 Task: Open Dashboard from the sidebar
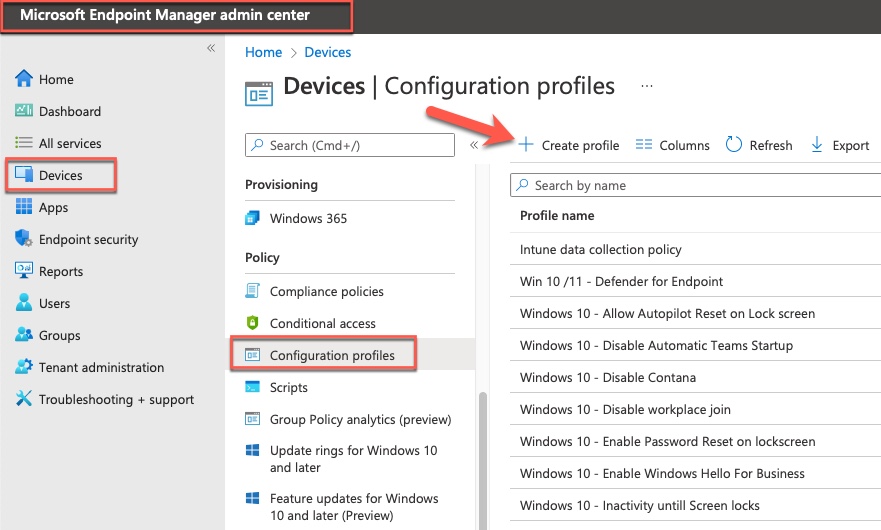(x=70, y=111)
